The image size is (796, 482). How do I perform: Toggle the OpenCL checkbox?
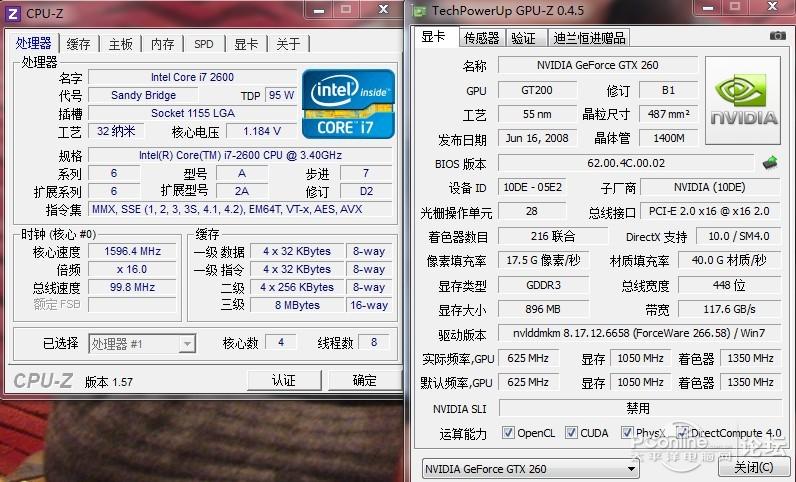pyautogui.click(x=508, y=432)
